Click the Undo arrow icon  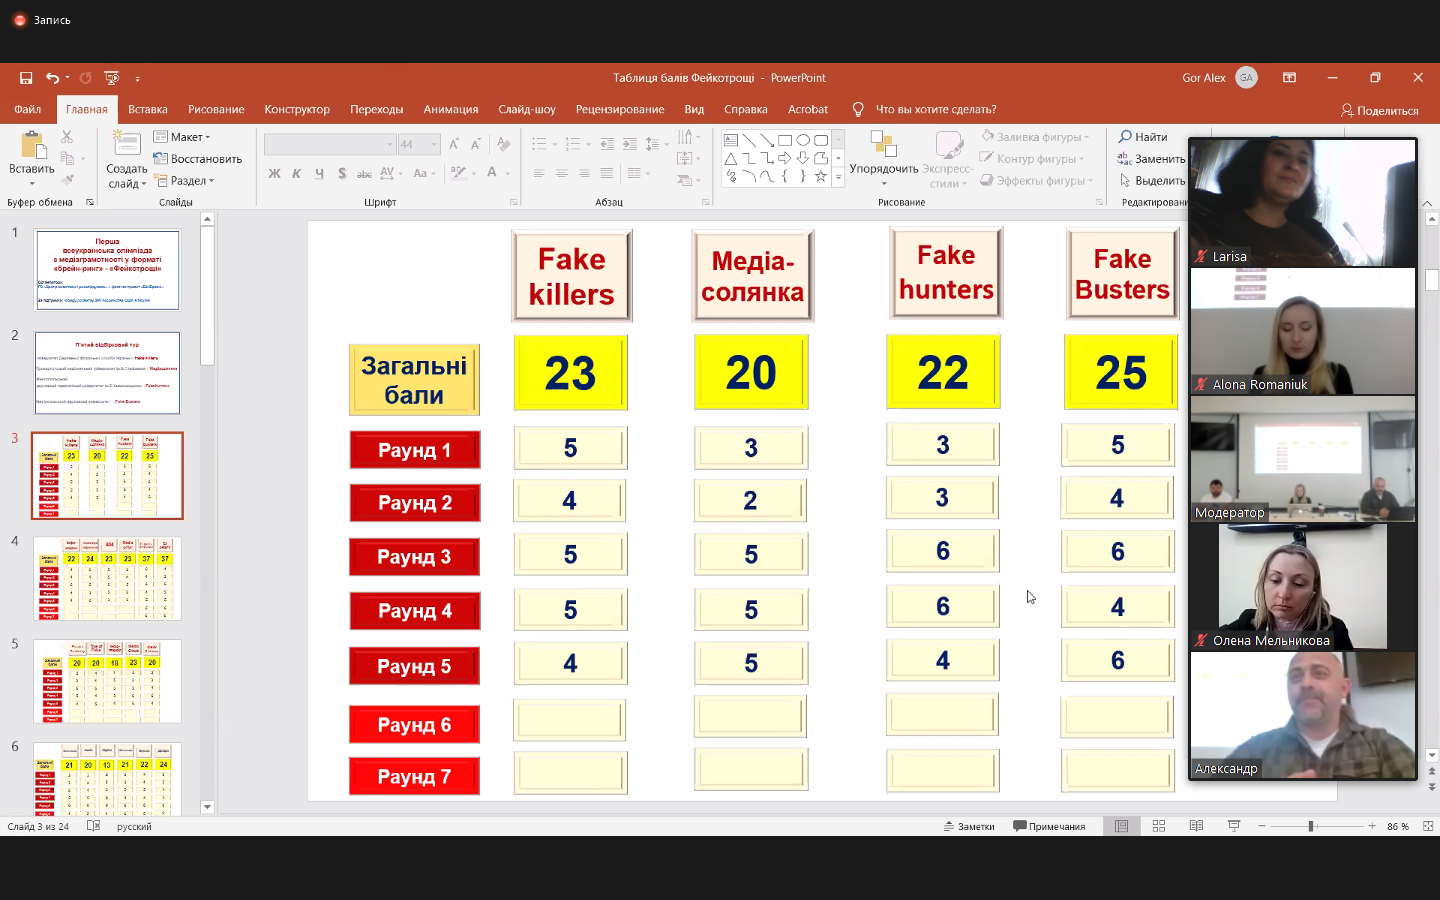[52, 78]
